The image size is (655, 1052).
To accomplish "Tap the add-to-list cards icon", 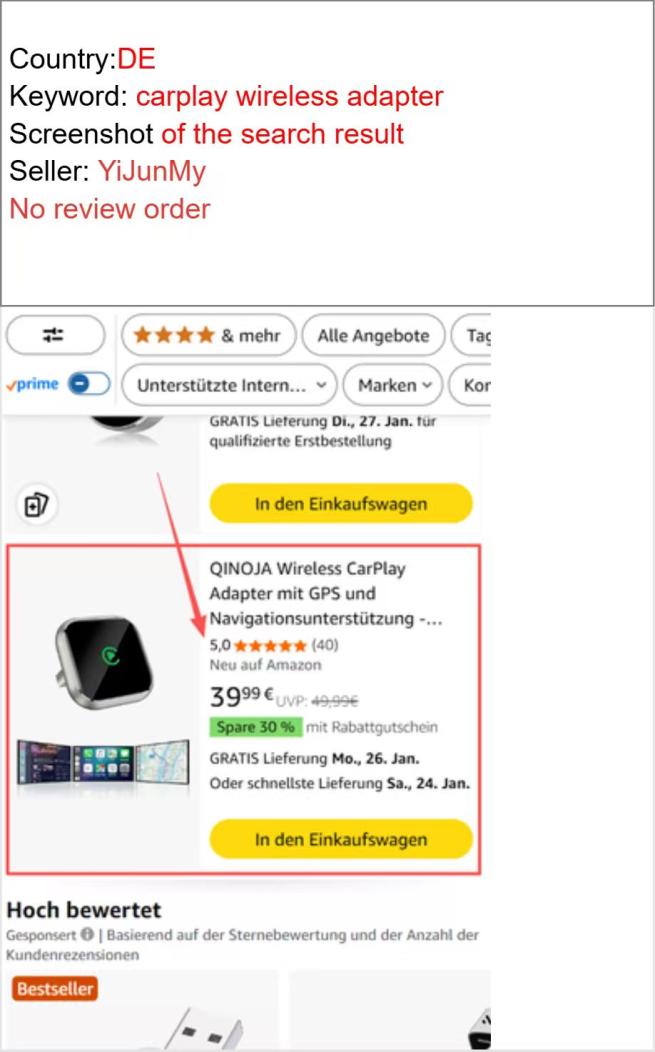I will (x=36, y=504).
